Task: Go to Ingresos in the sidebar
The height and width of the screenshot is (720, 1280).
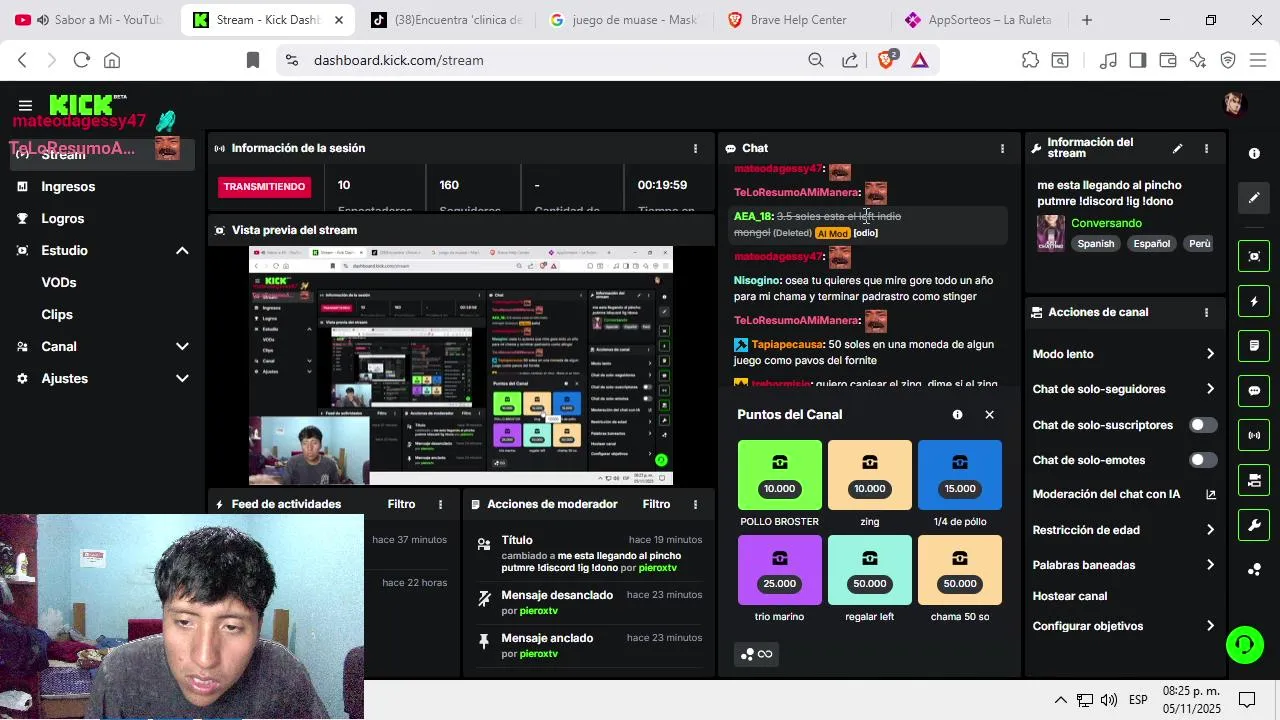Action: [68, 186]
